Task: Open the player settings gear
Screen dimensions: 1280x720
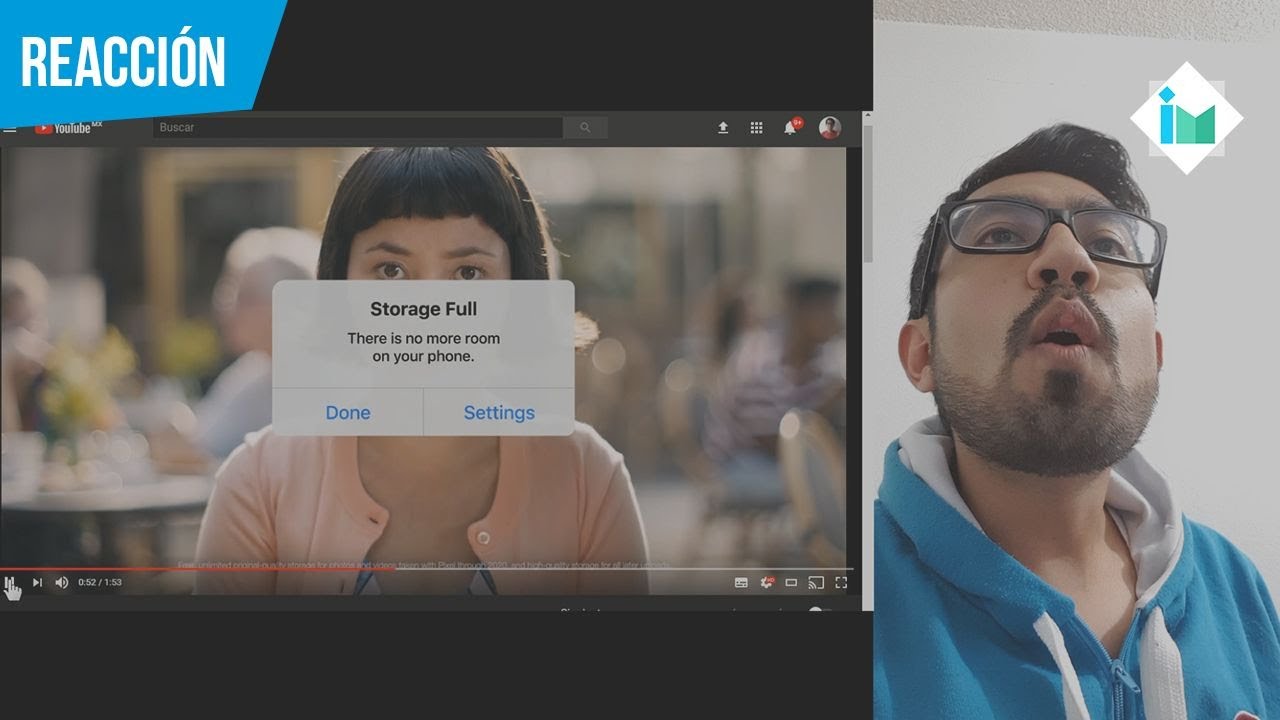Action: click(x=767, y=582)
